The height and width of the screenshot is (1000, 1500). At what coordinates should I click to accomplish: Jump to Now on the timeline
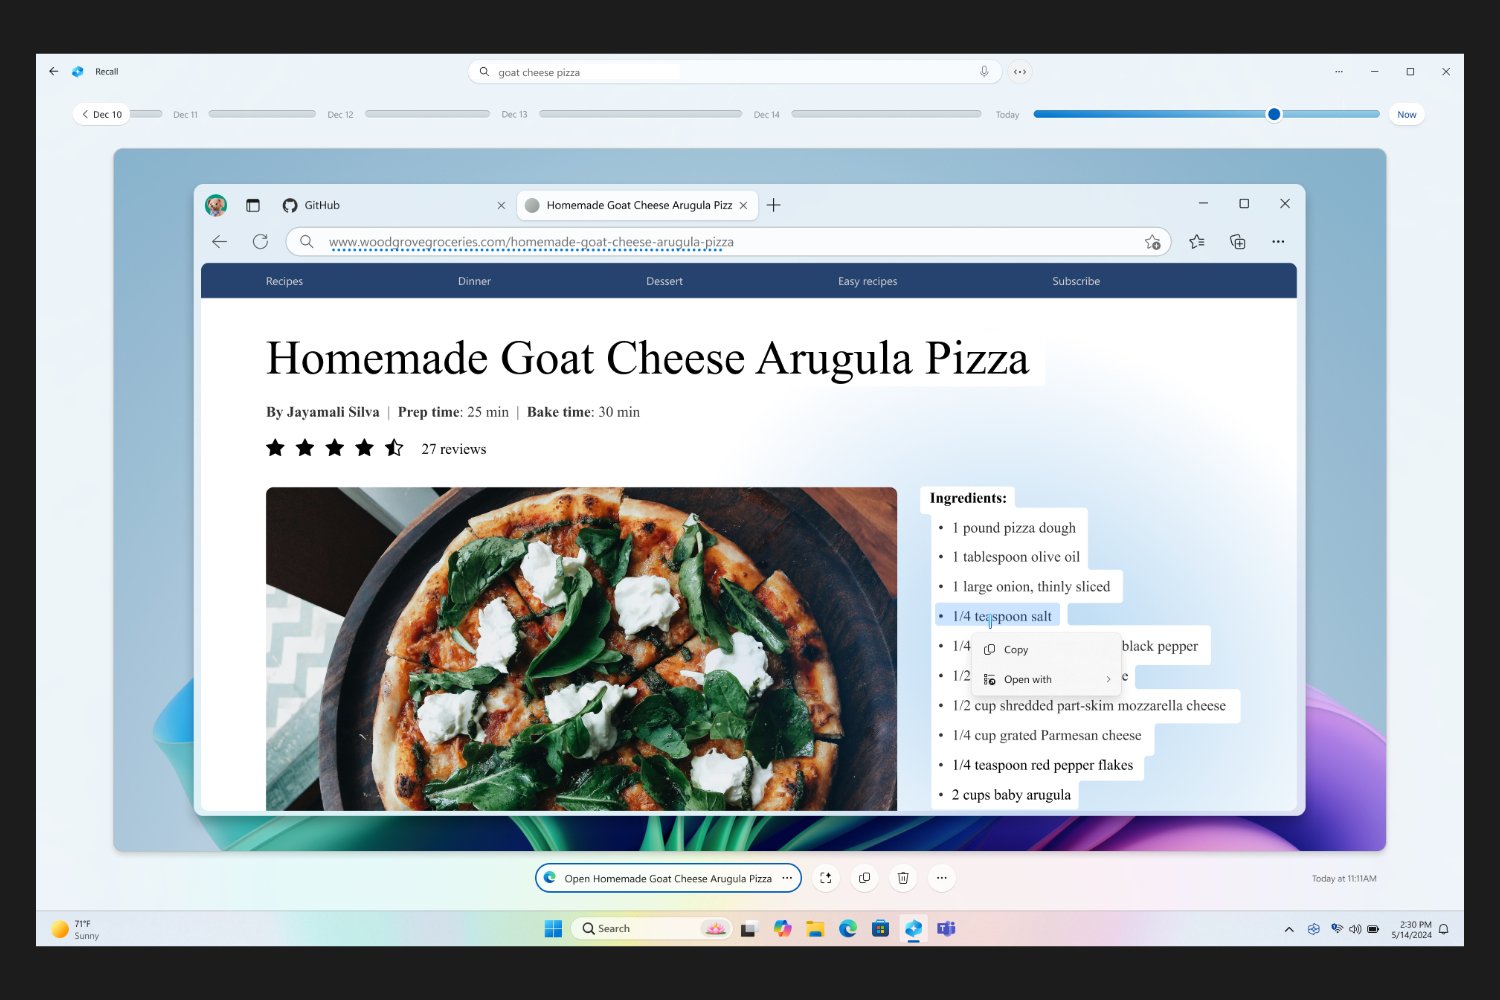click(1406, 114)
